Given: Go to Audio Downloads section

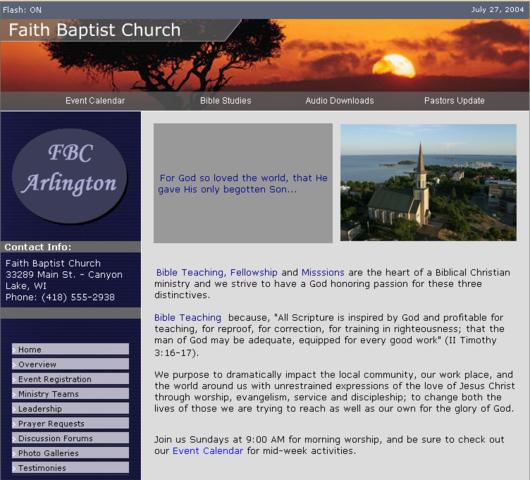Looking at the screenshot, I should 340,100.
